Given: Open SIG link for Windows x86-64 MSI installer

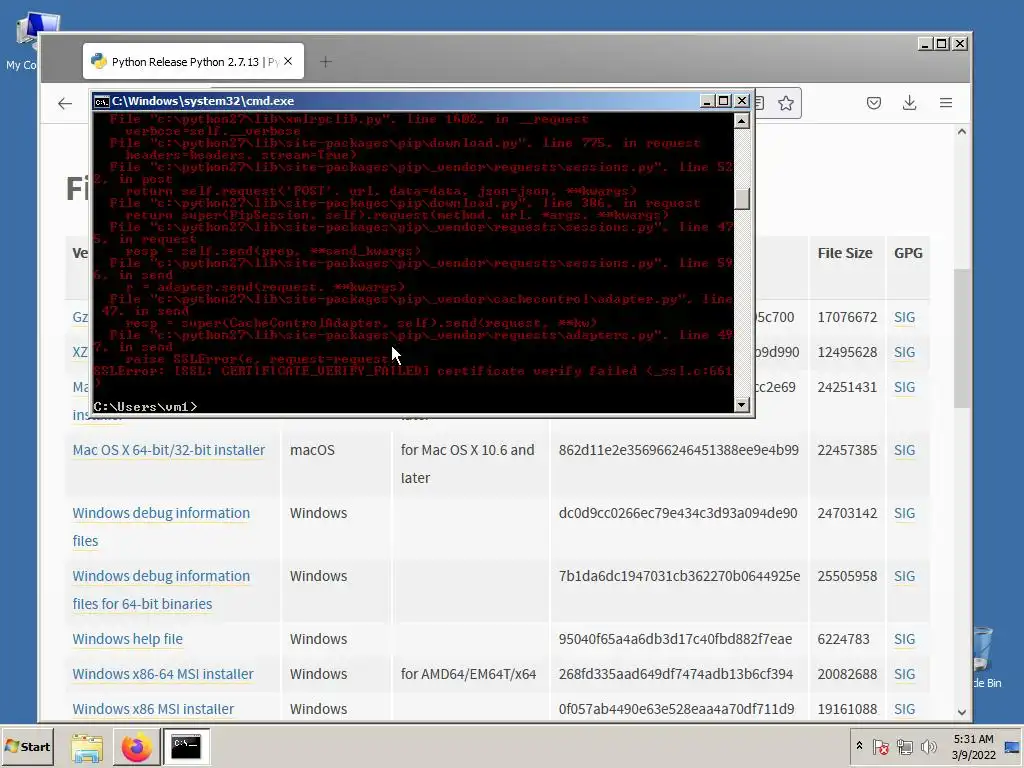Looking at the screenshot, I should (904, 674).
